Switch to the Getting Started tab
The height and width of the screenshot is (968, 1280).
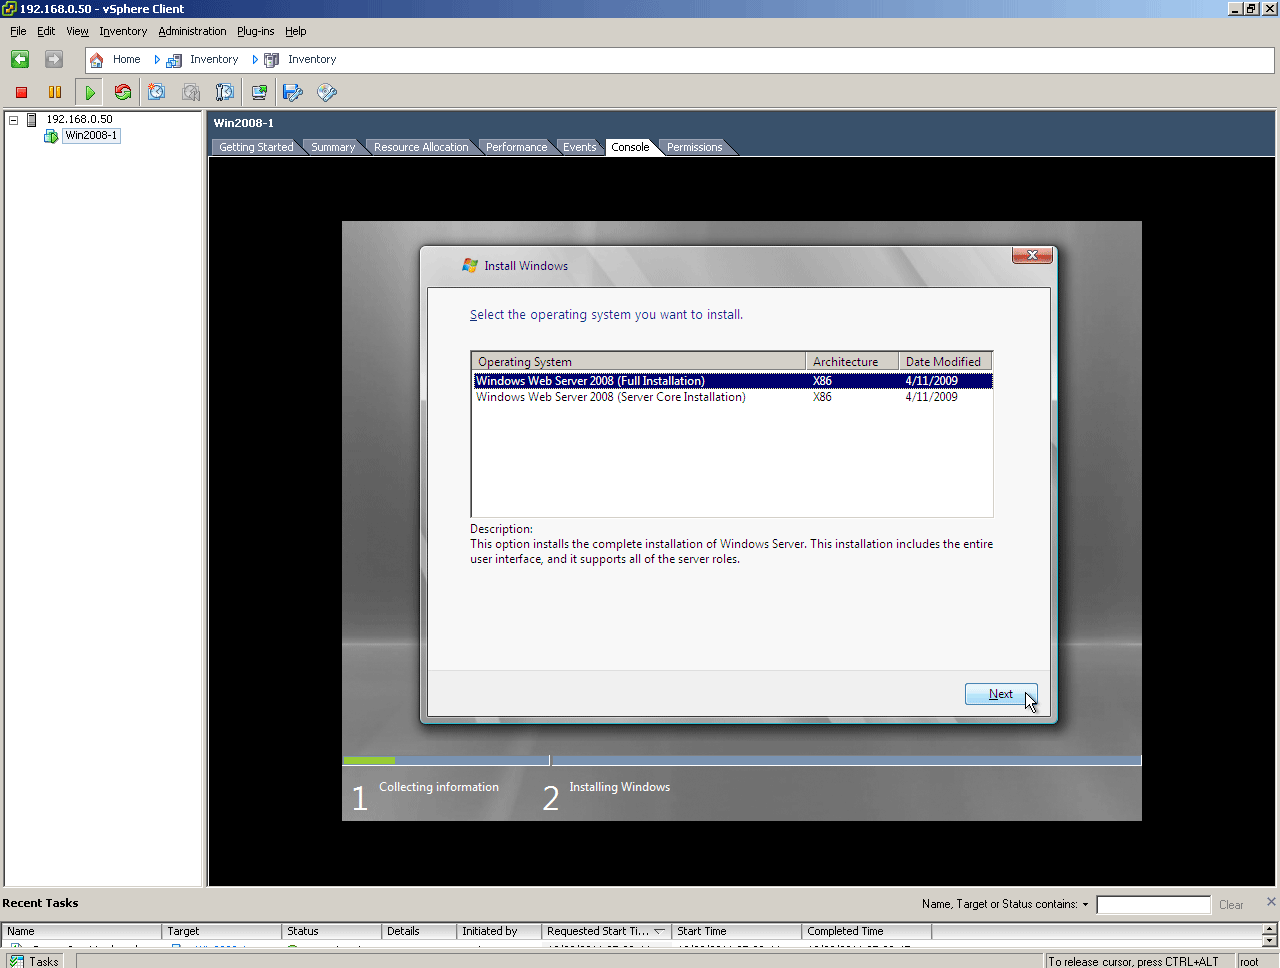tap(256, 147)
